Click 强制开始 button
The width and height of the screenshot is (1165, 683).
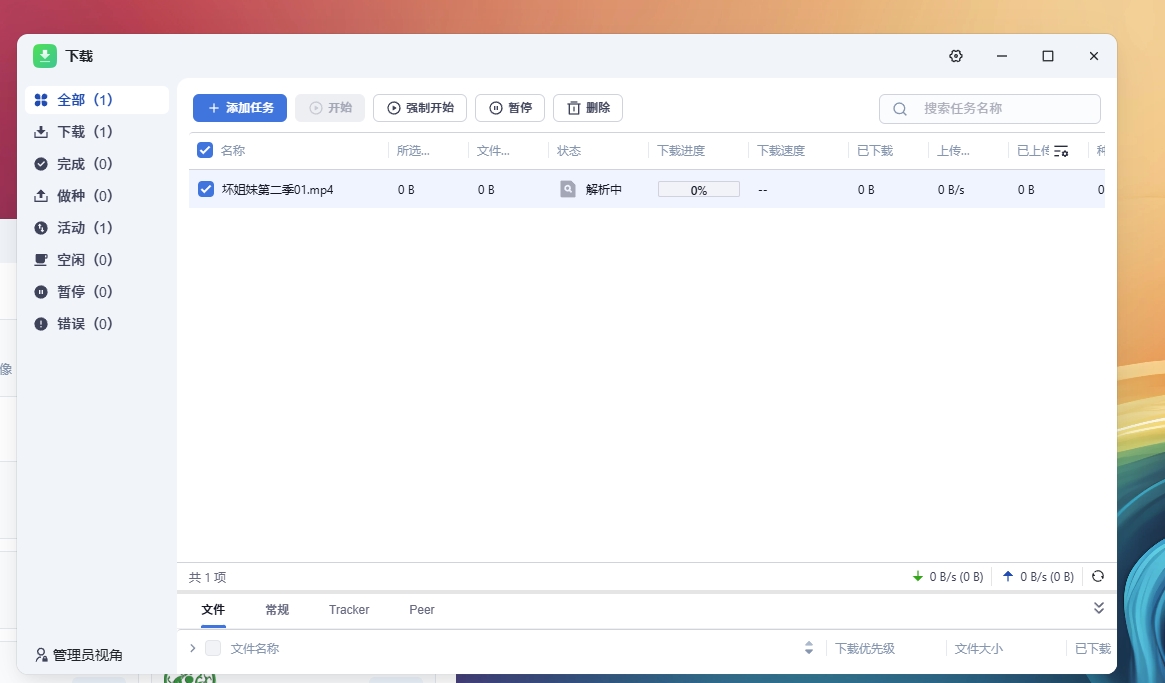point(420,108)
